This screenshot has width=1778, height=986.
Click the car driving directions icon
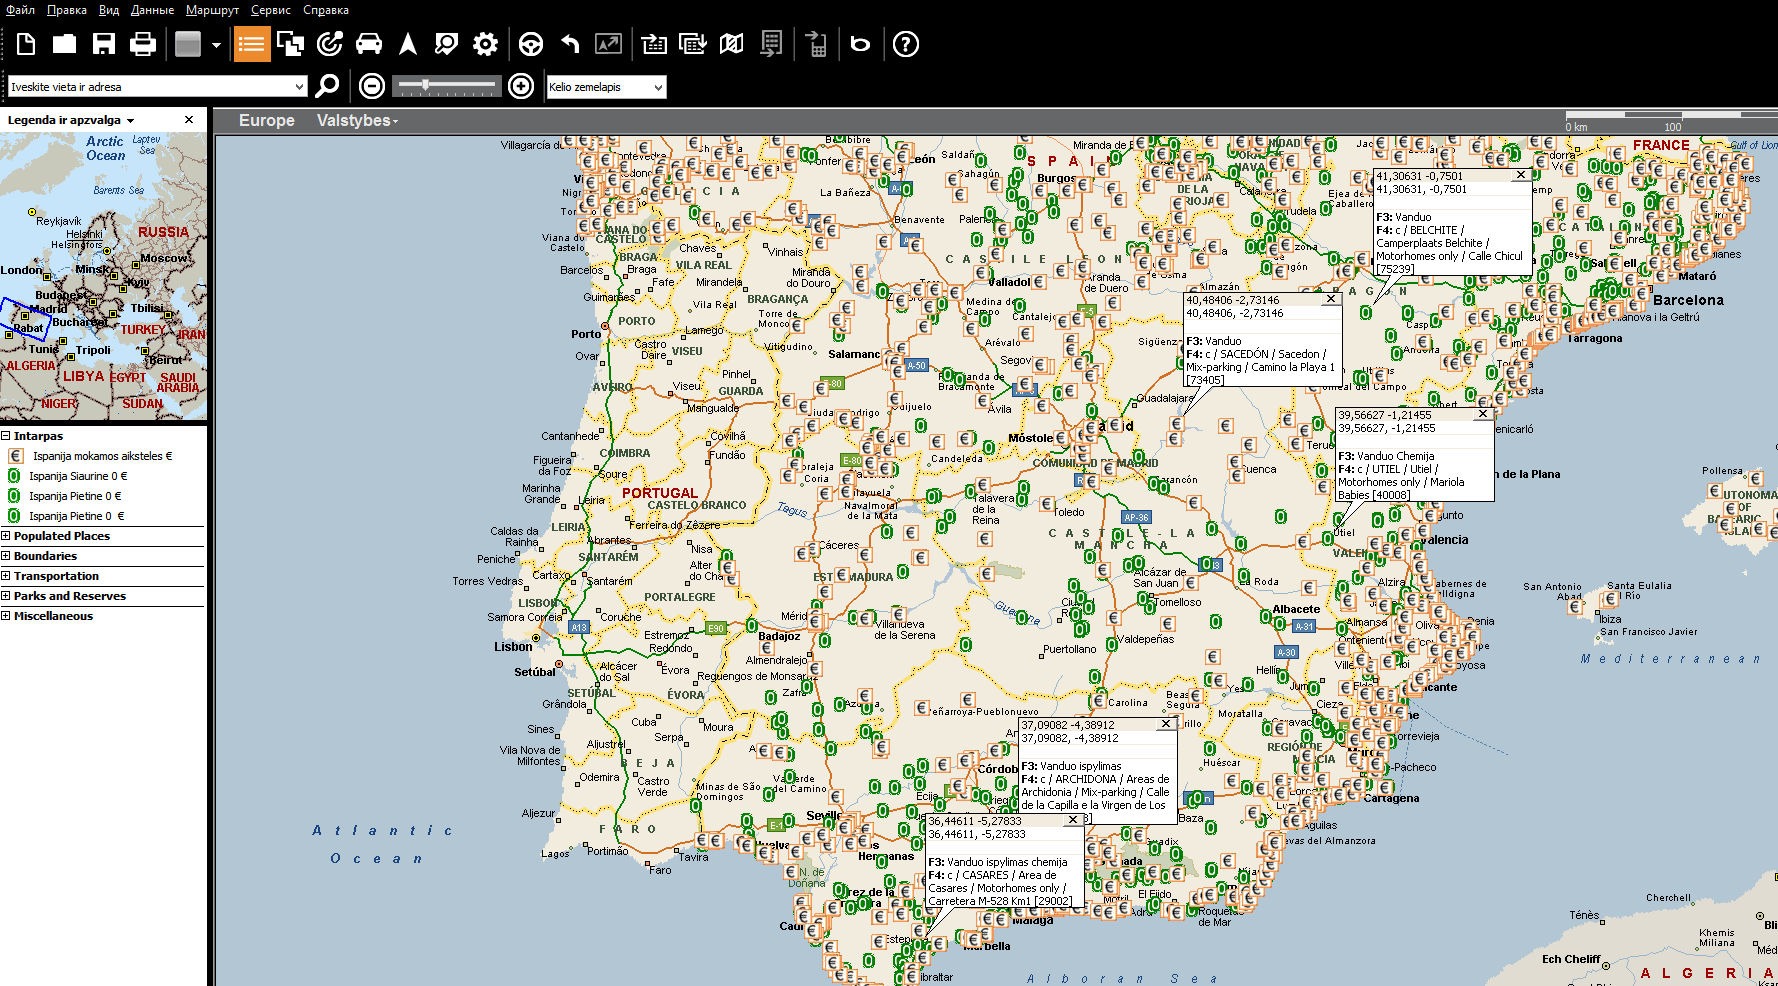(x=369, y=44)
